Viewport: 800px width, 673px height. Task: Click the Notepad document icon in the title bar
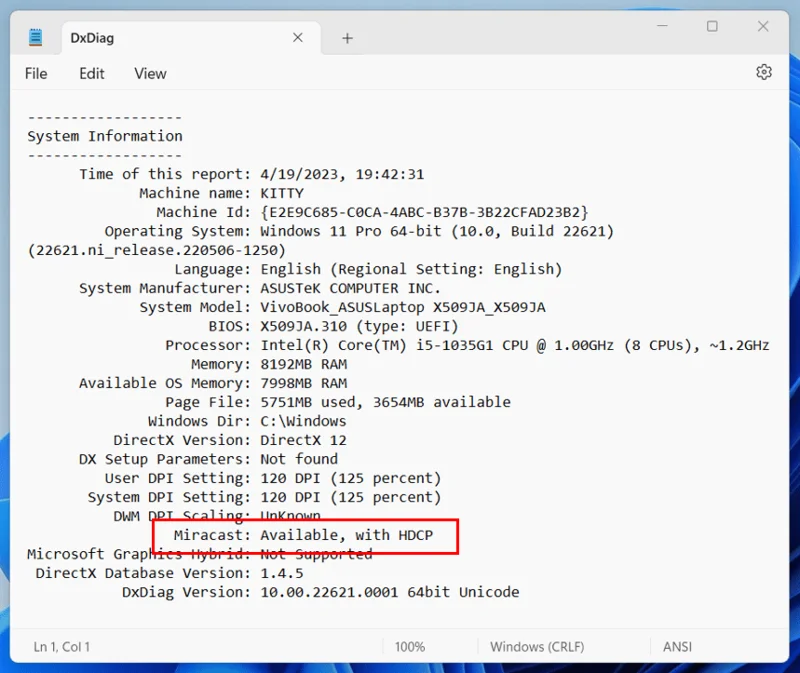37,36
